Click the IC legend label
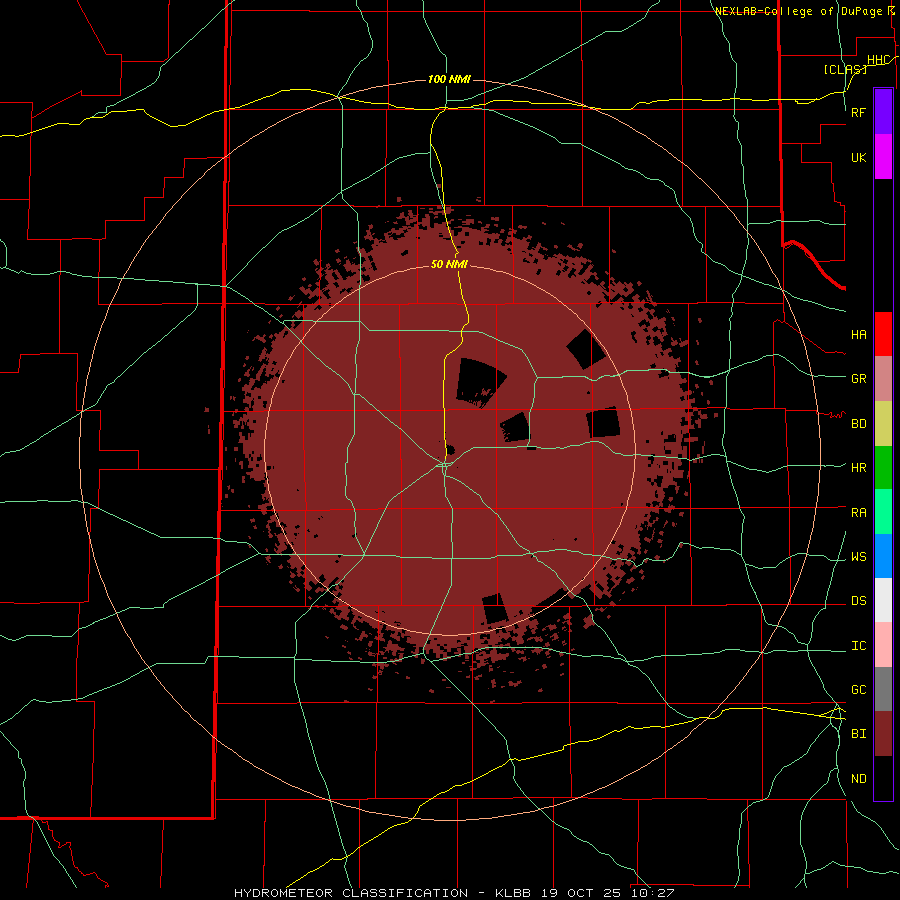This screenshot has height=900, width=900. click(858, 646)
